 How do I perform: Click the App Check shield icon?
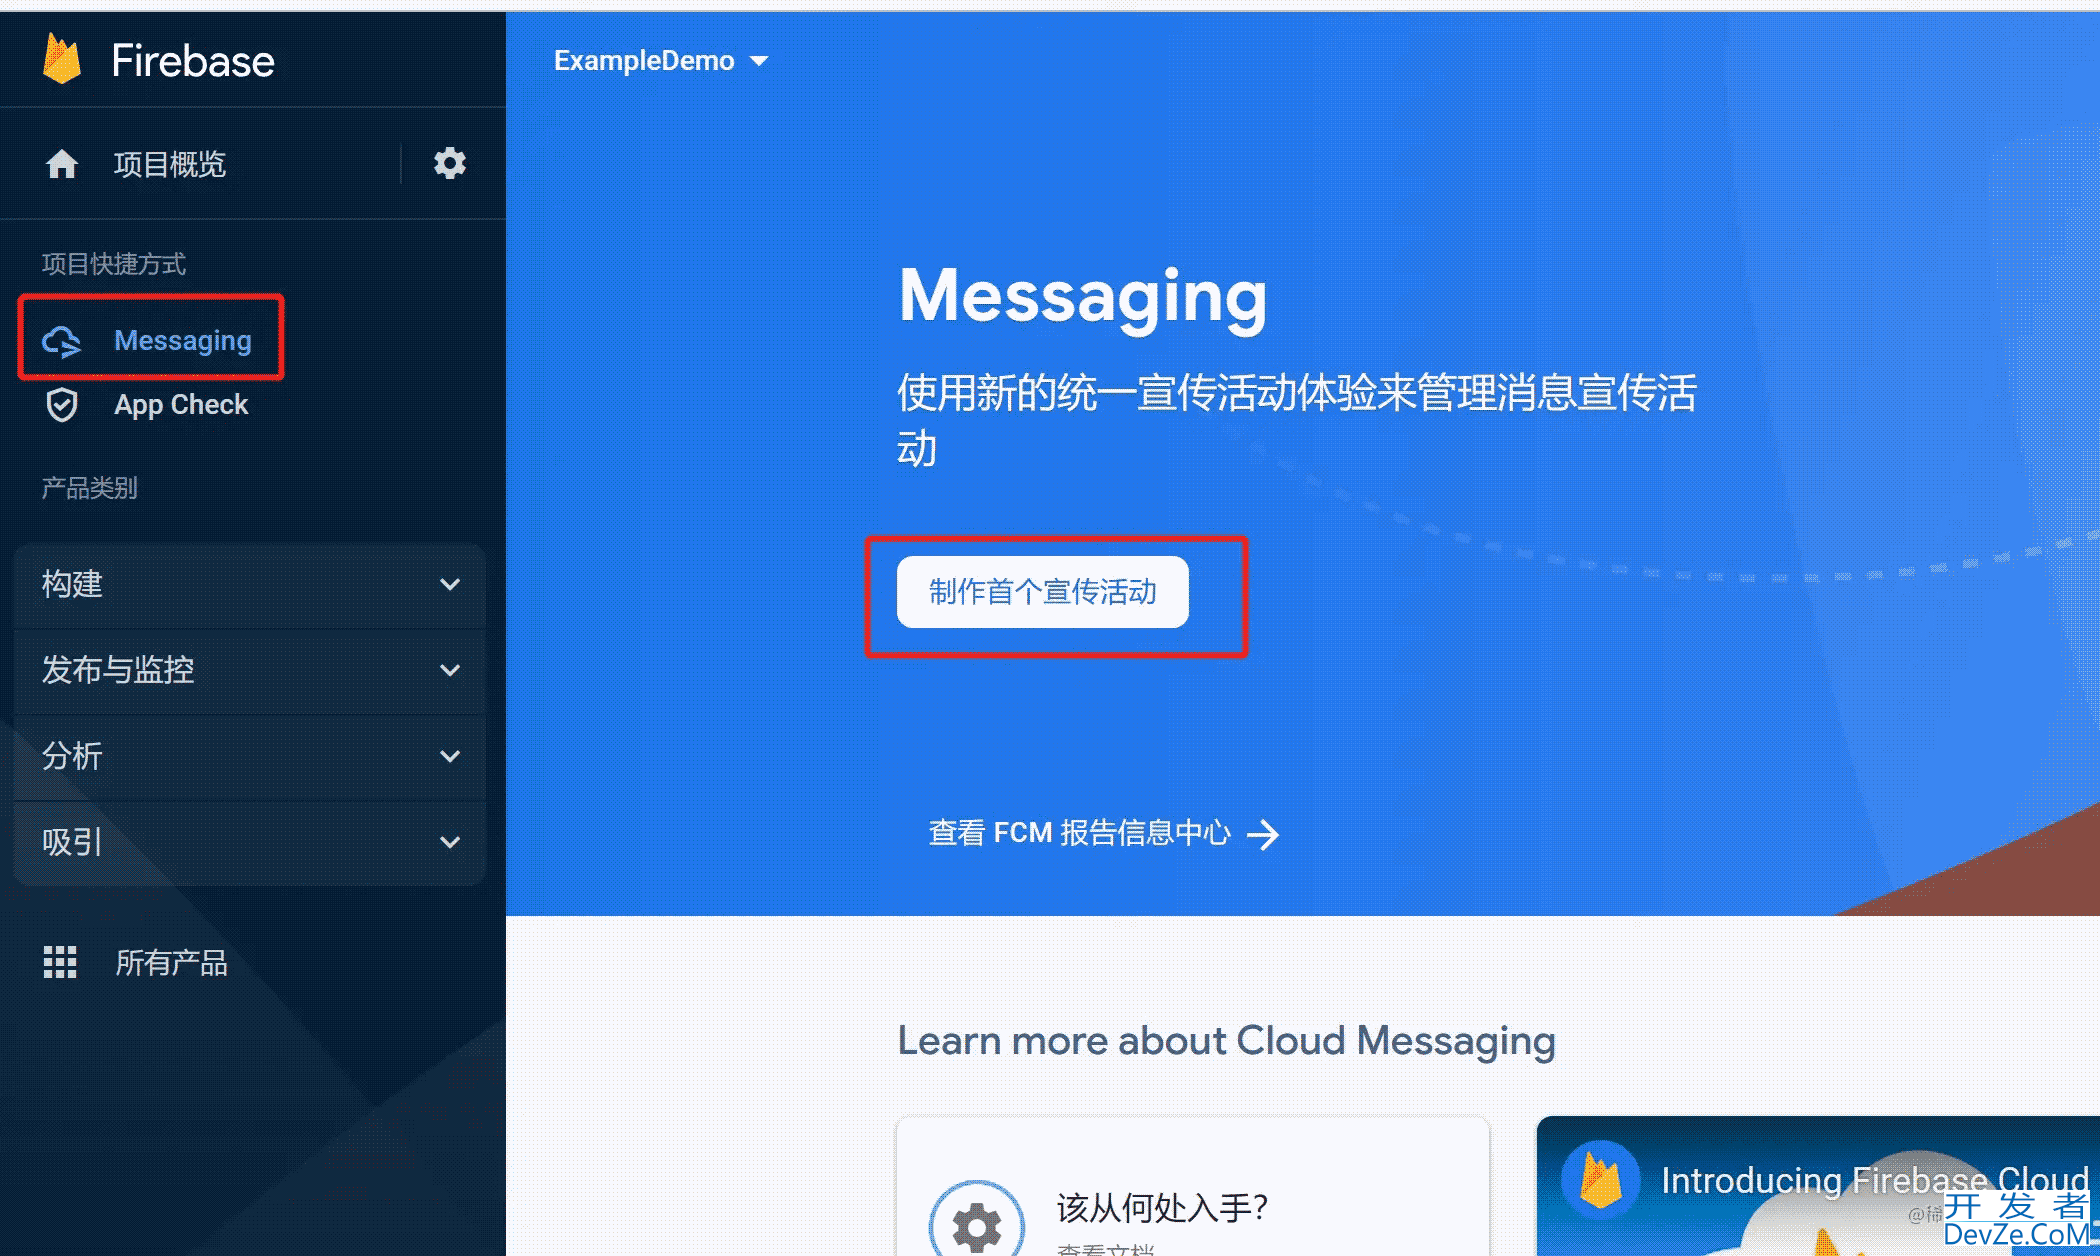point(61,404)
